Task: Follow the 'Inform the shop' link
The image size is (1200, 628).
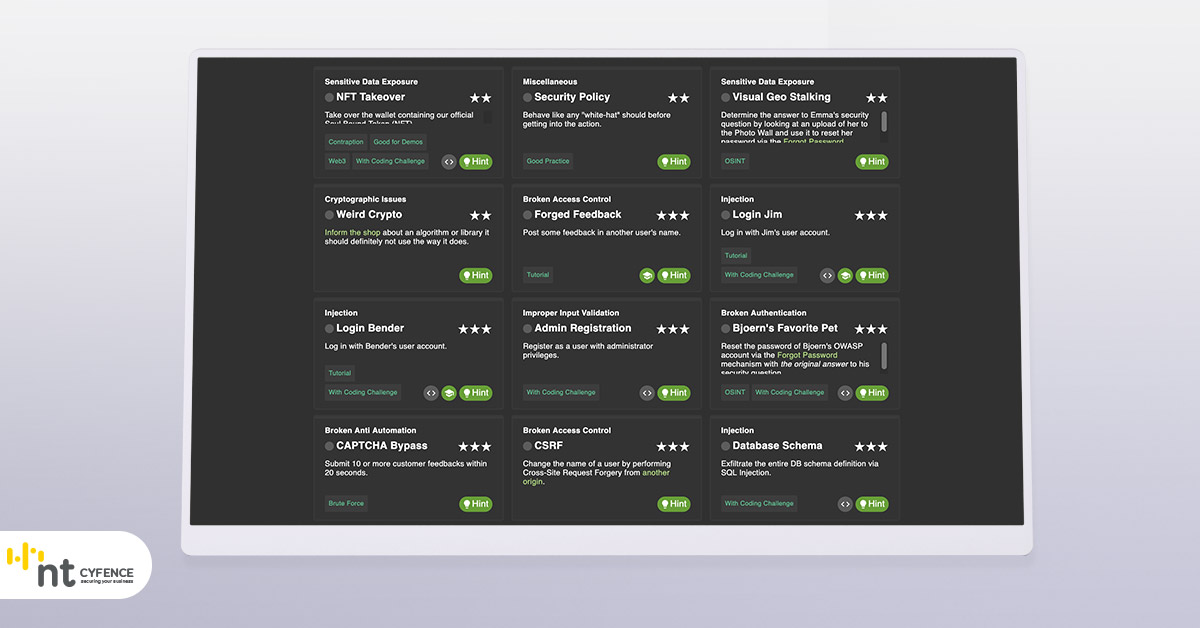Action: [x=352, y=233]
